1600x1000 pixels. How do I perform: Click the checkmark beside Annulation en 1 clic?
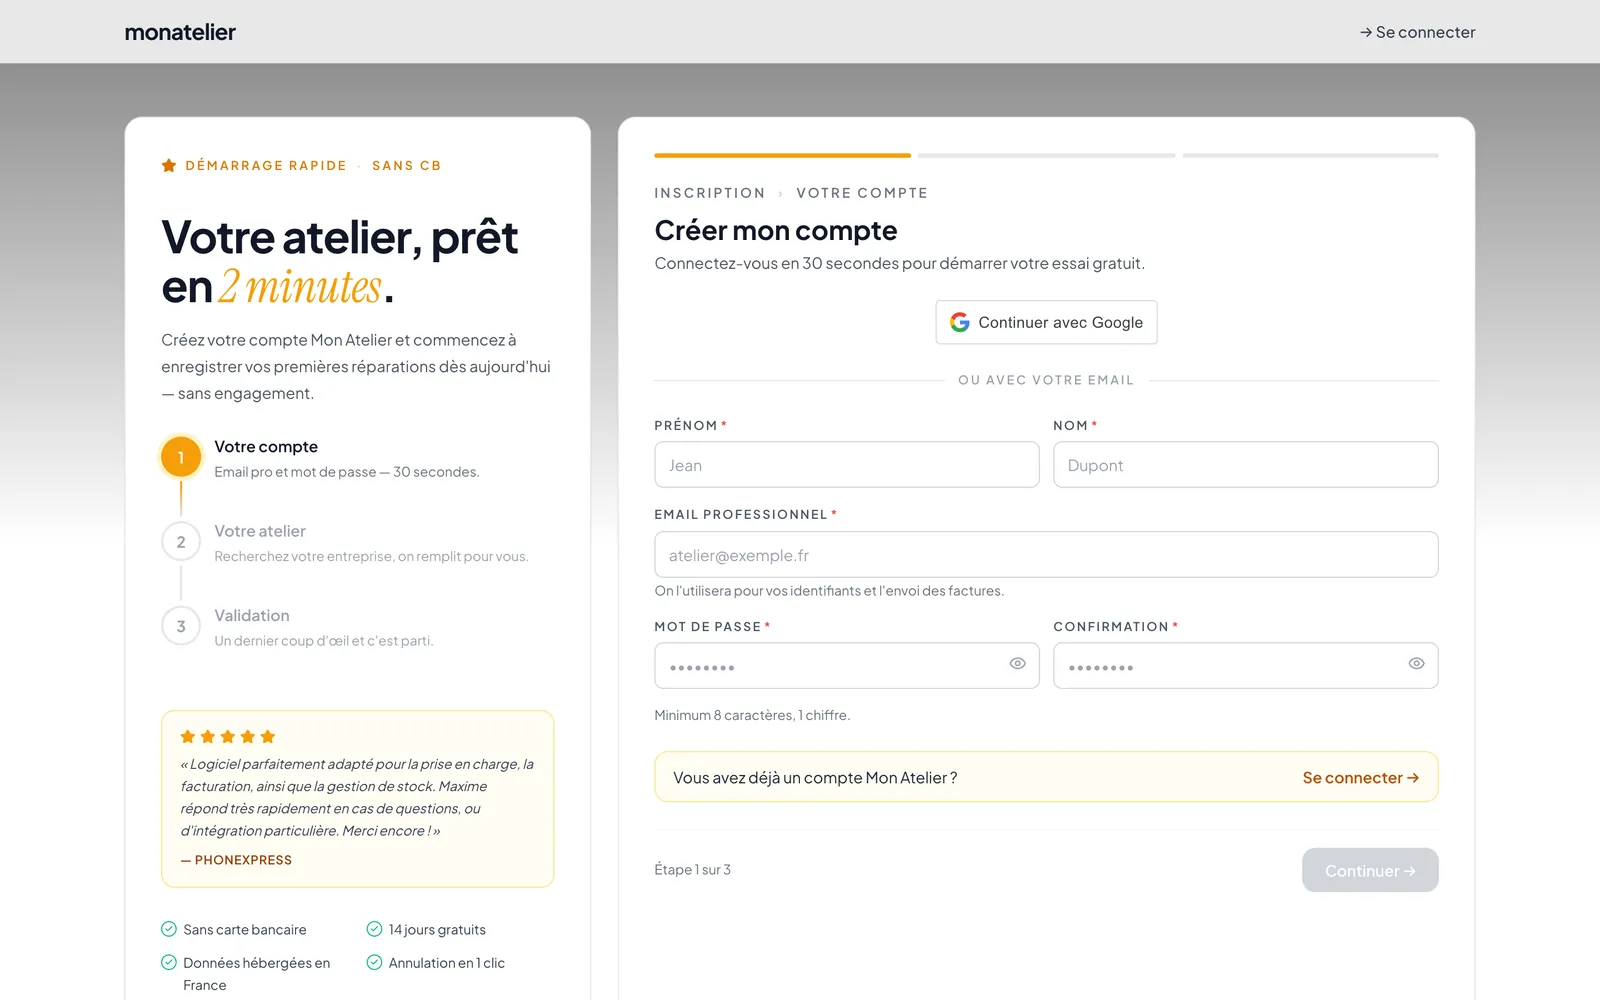click(x=374, y=962)
